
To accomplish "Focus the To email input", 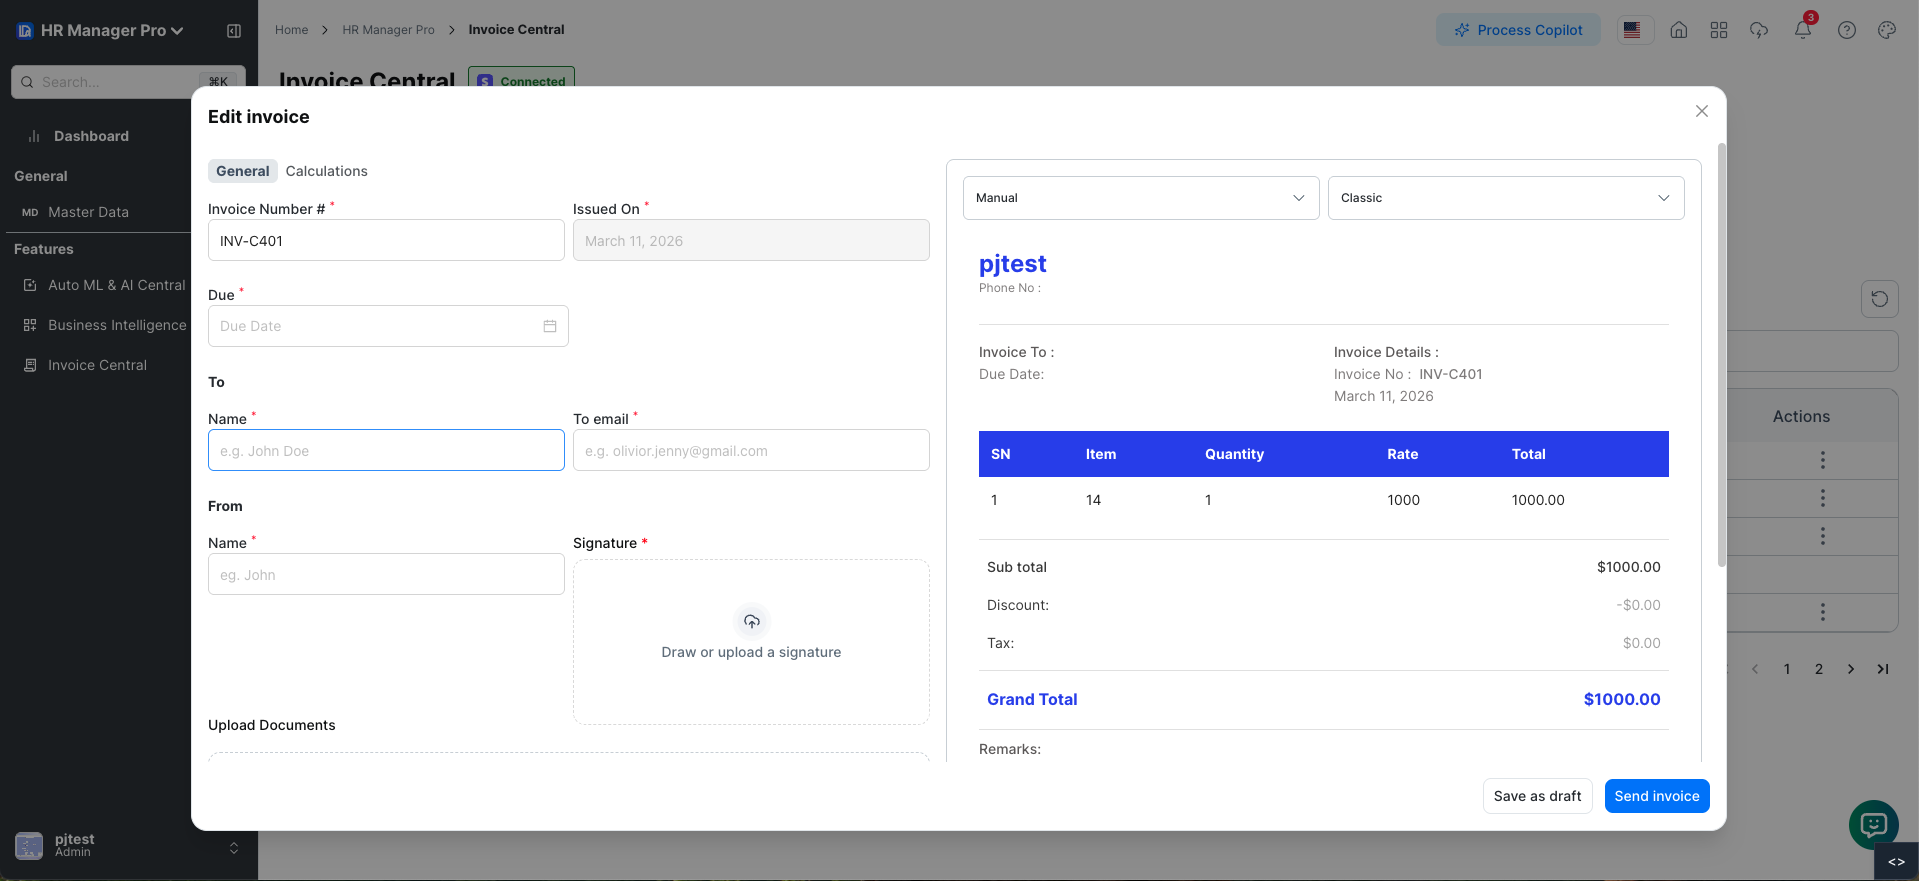I will click(751, 450).
